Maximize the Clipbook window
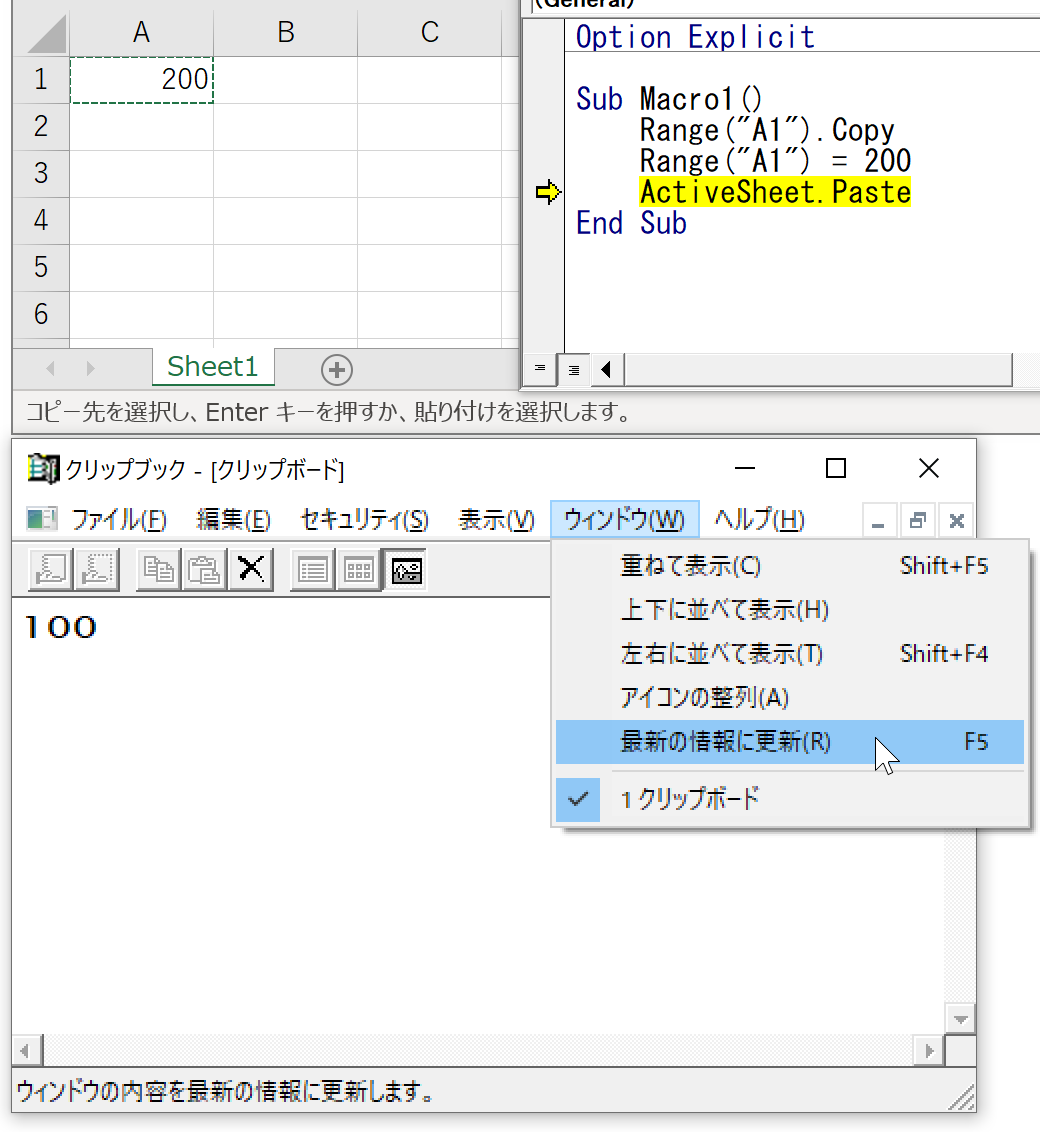Screen dimensions: 1040x1132 pos(836,469)
